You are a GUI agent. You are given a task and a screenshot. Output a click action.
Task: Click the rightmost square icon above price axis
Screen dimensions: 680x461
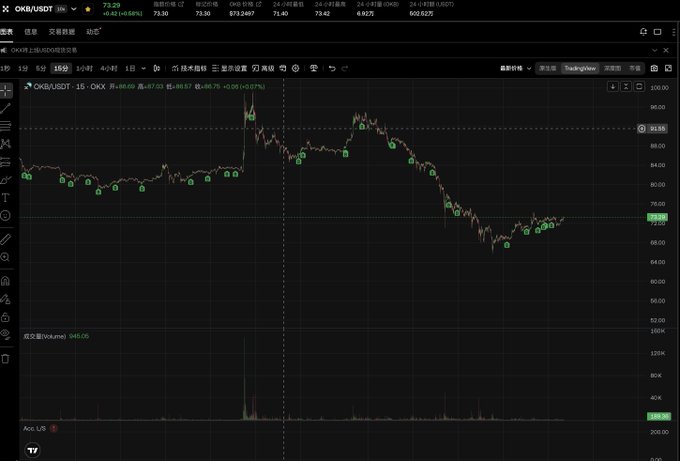click(x=639, y=87)
